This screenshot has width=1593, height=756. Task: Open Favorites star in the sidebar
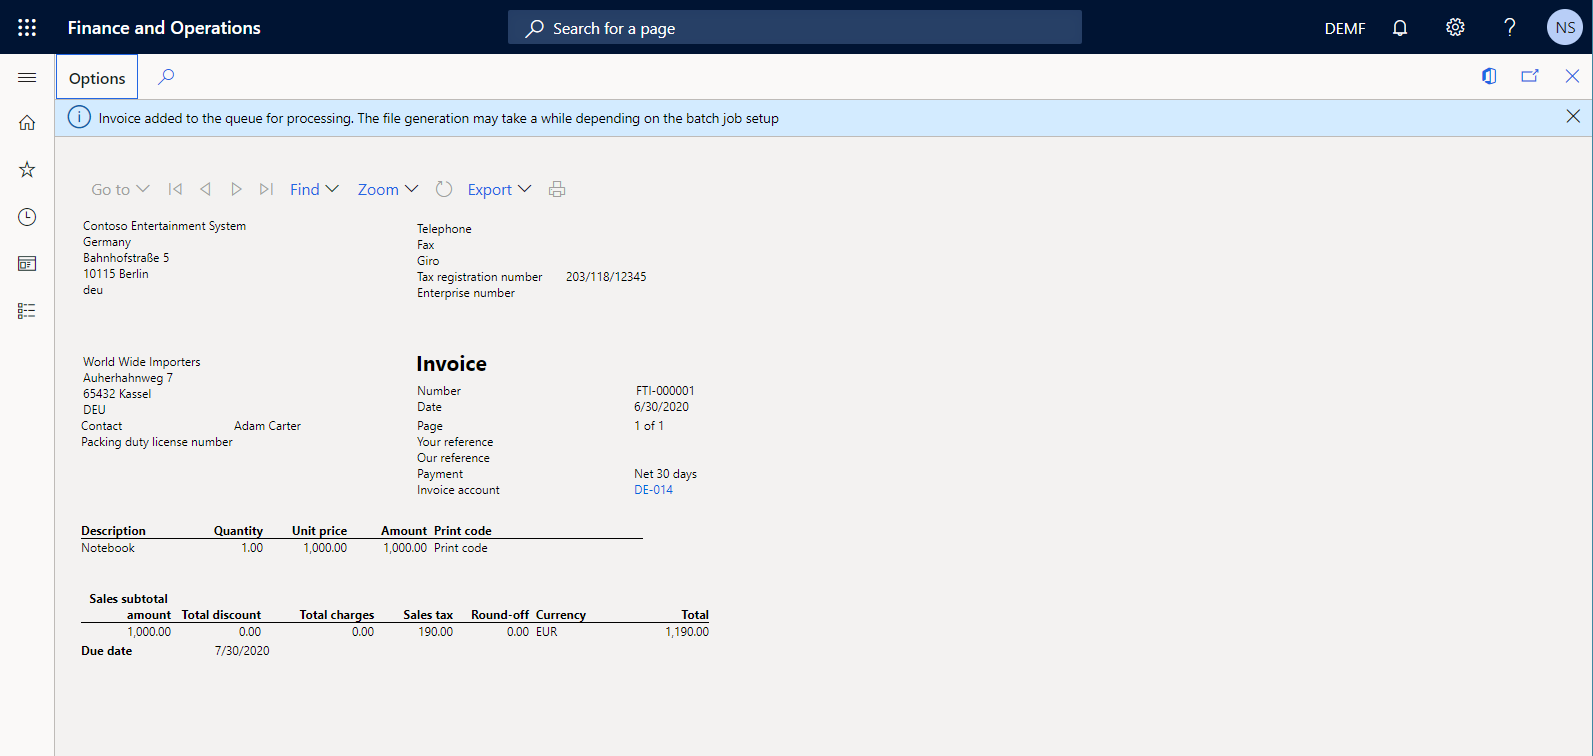tap(27, 170)
